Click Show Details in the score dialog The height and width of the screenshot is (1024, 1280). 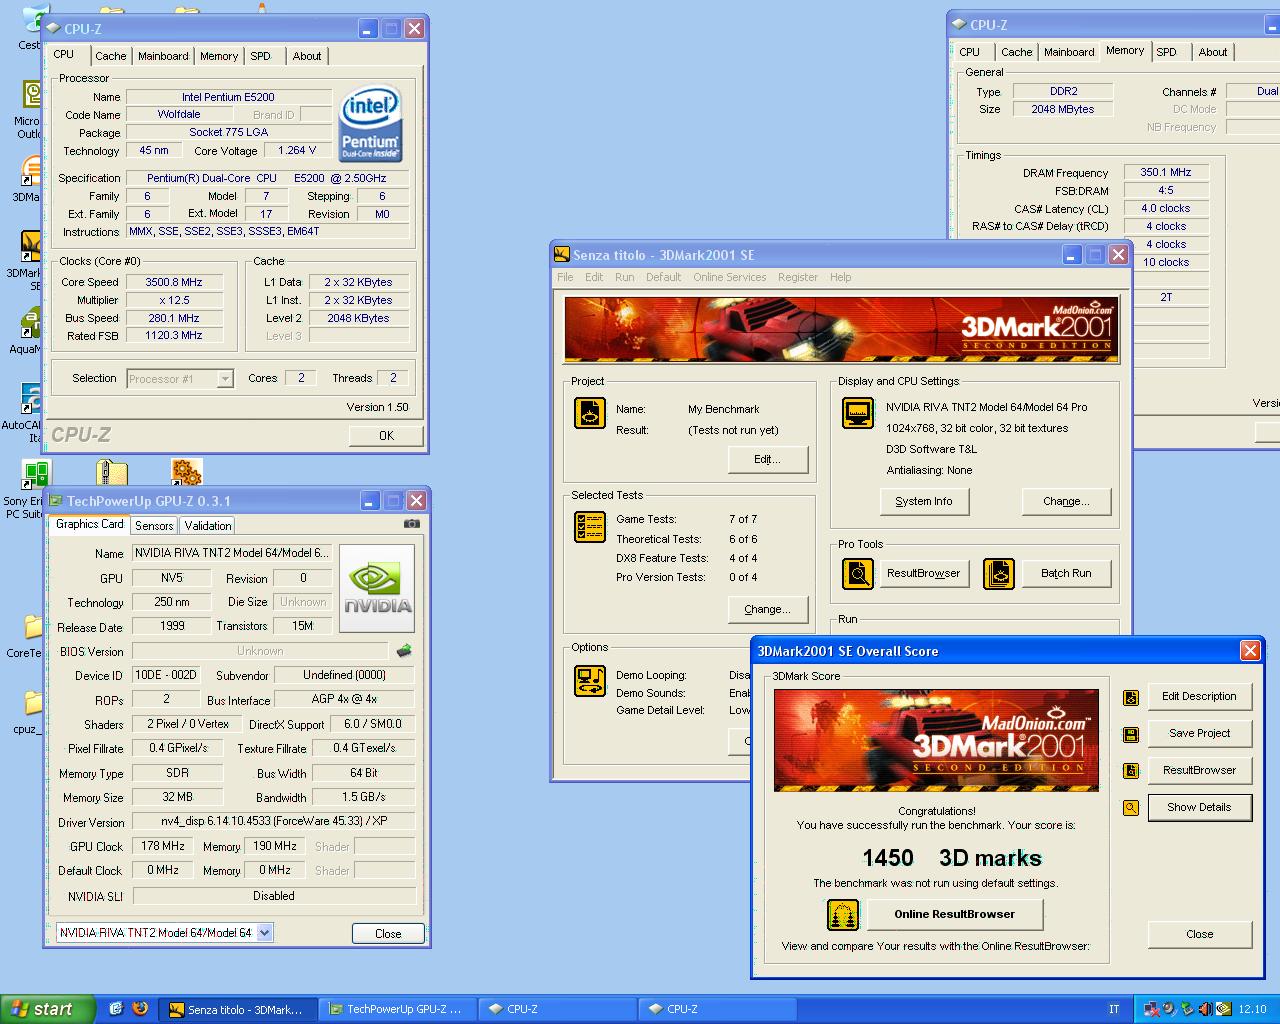tap(1199, 807)
